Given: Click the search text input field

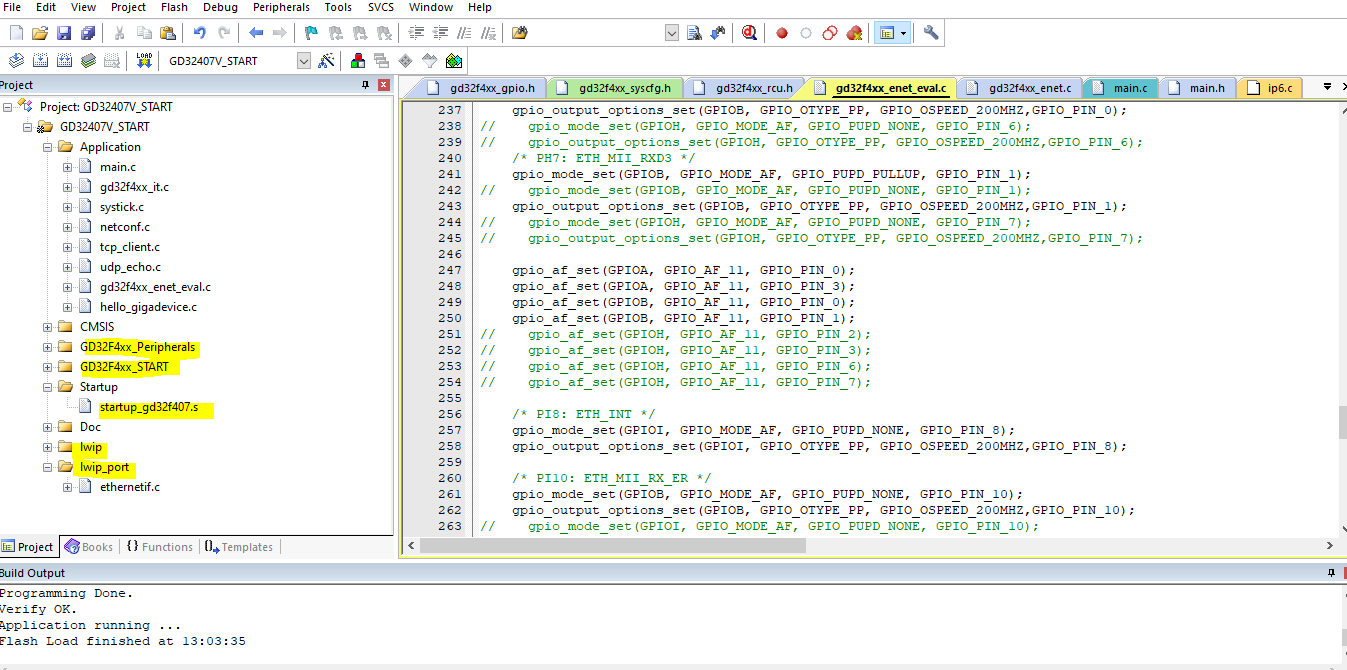Looking at the screenshot, I should coord(598,33).
